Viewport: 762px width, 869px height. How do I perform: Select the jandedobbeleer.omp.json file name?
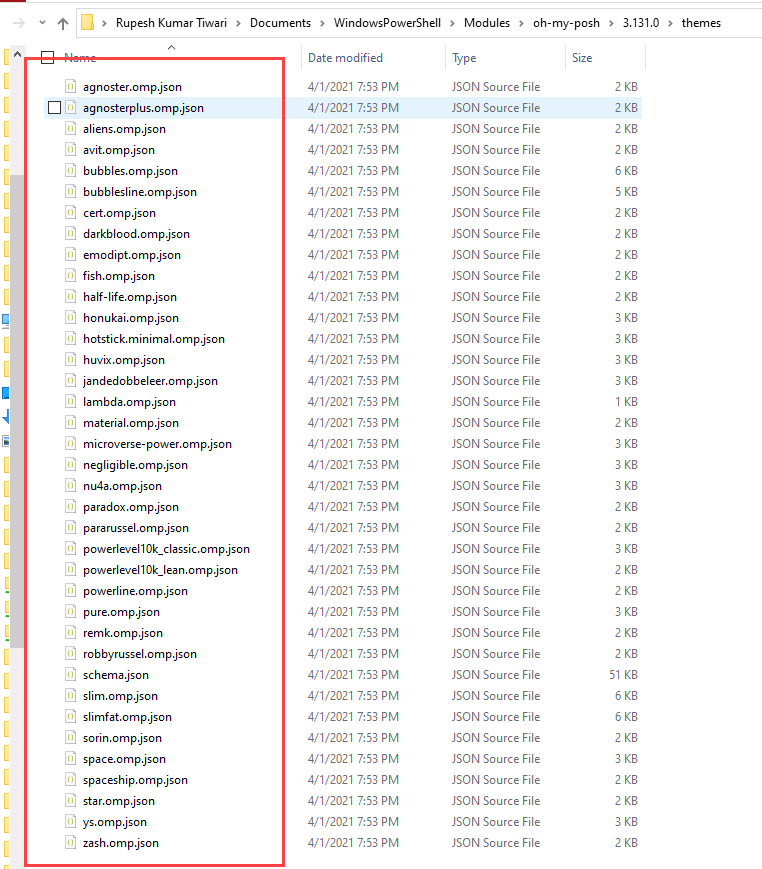pos(150,381)
